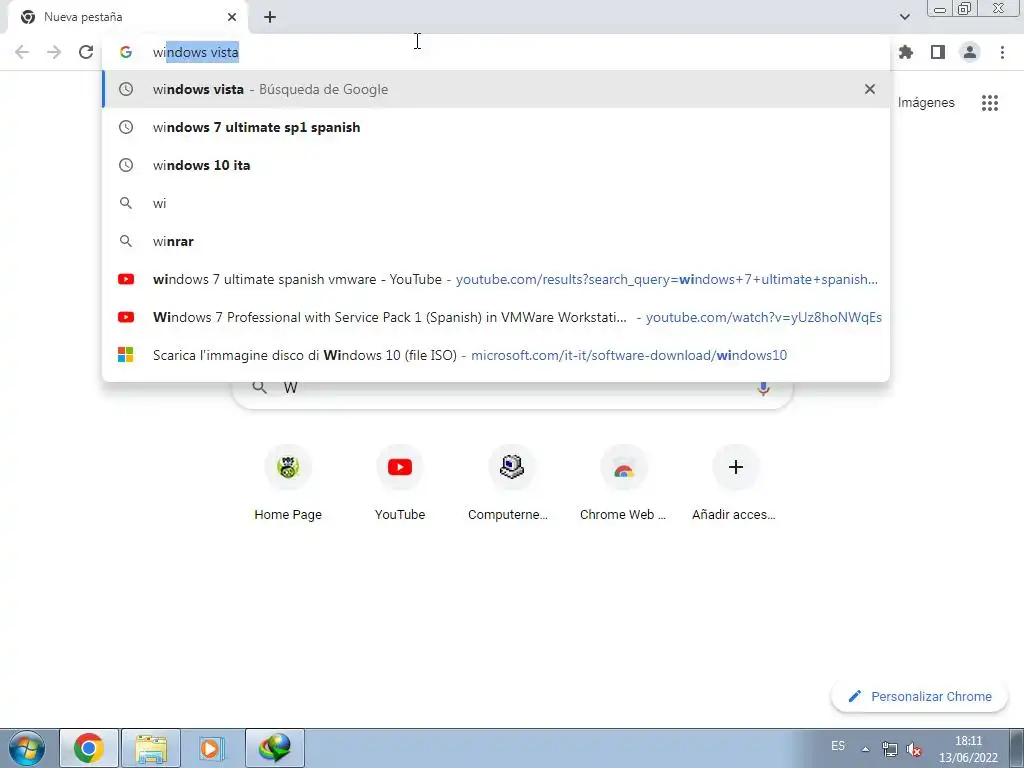Open the tab search chevron
The width and height of the screenshot is (1024, 768).
coord(905,17)
